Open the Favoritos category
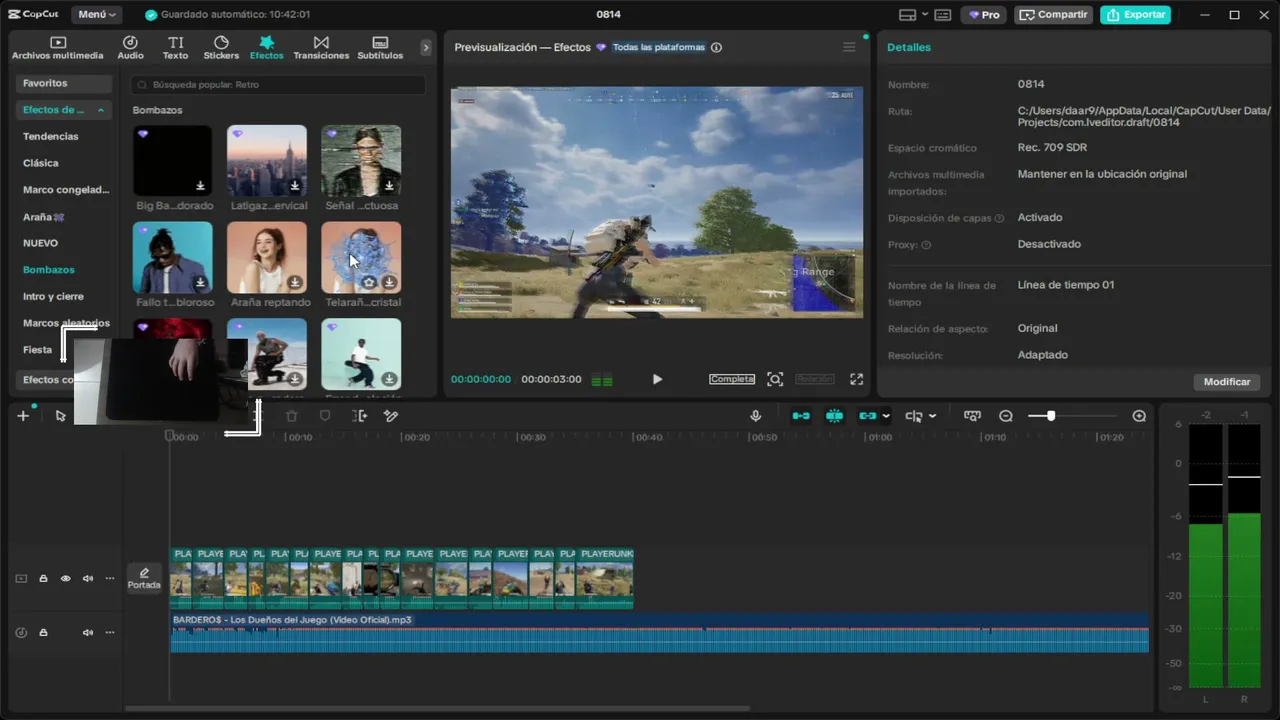The image size is (1280, 720). tap(63, 83)
